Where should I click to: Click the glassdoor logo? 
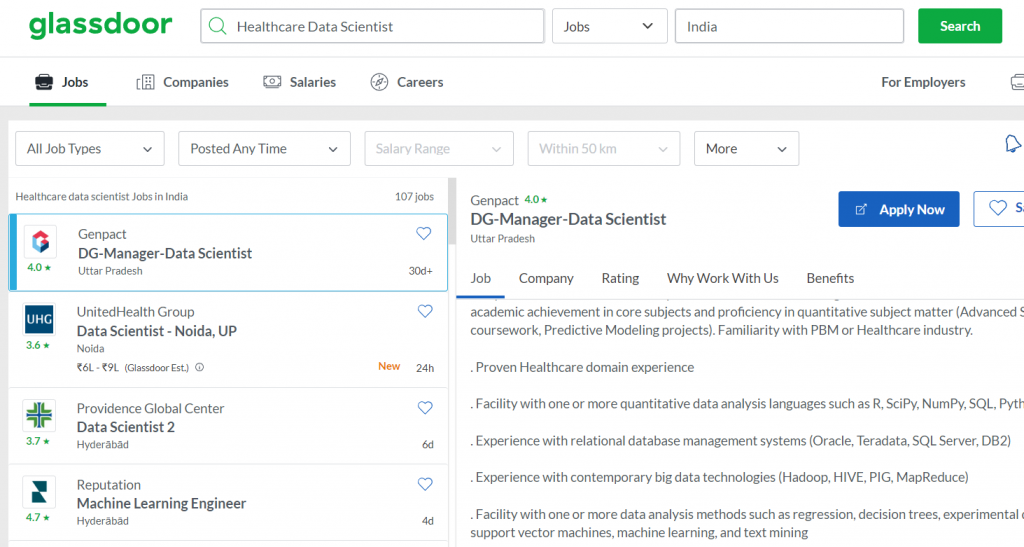101,25
